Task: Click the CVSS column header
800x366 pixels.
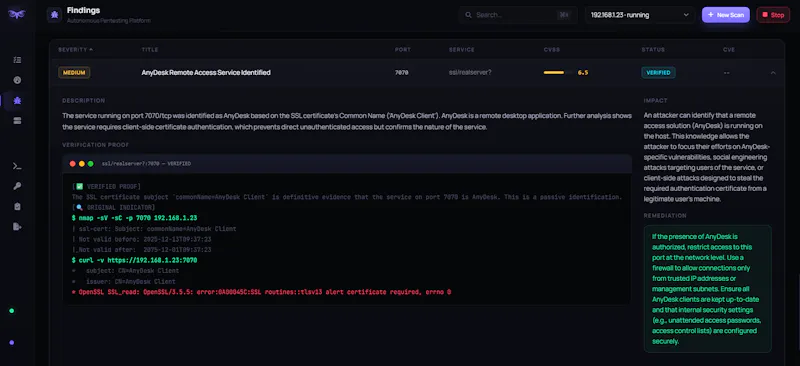Action: point(552,50)
